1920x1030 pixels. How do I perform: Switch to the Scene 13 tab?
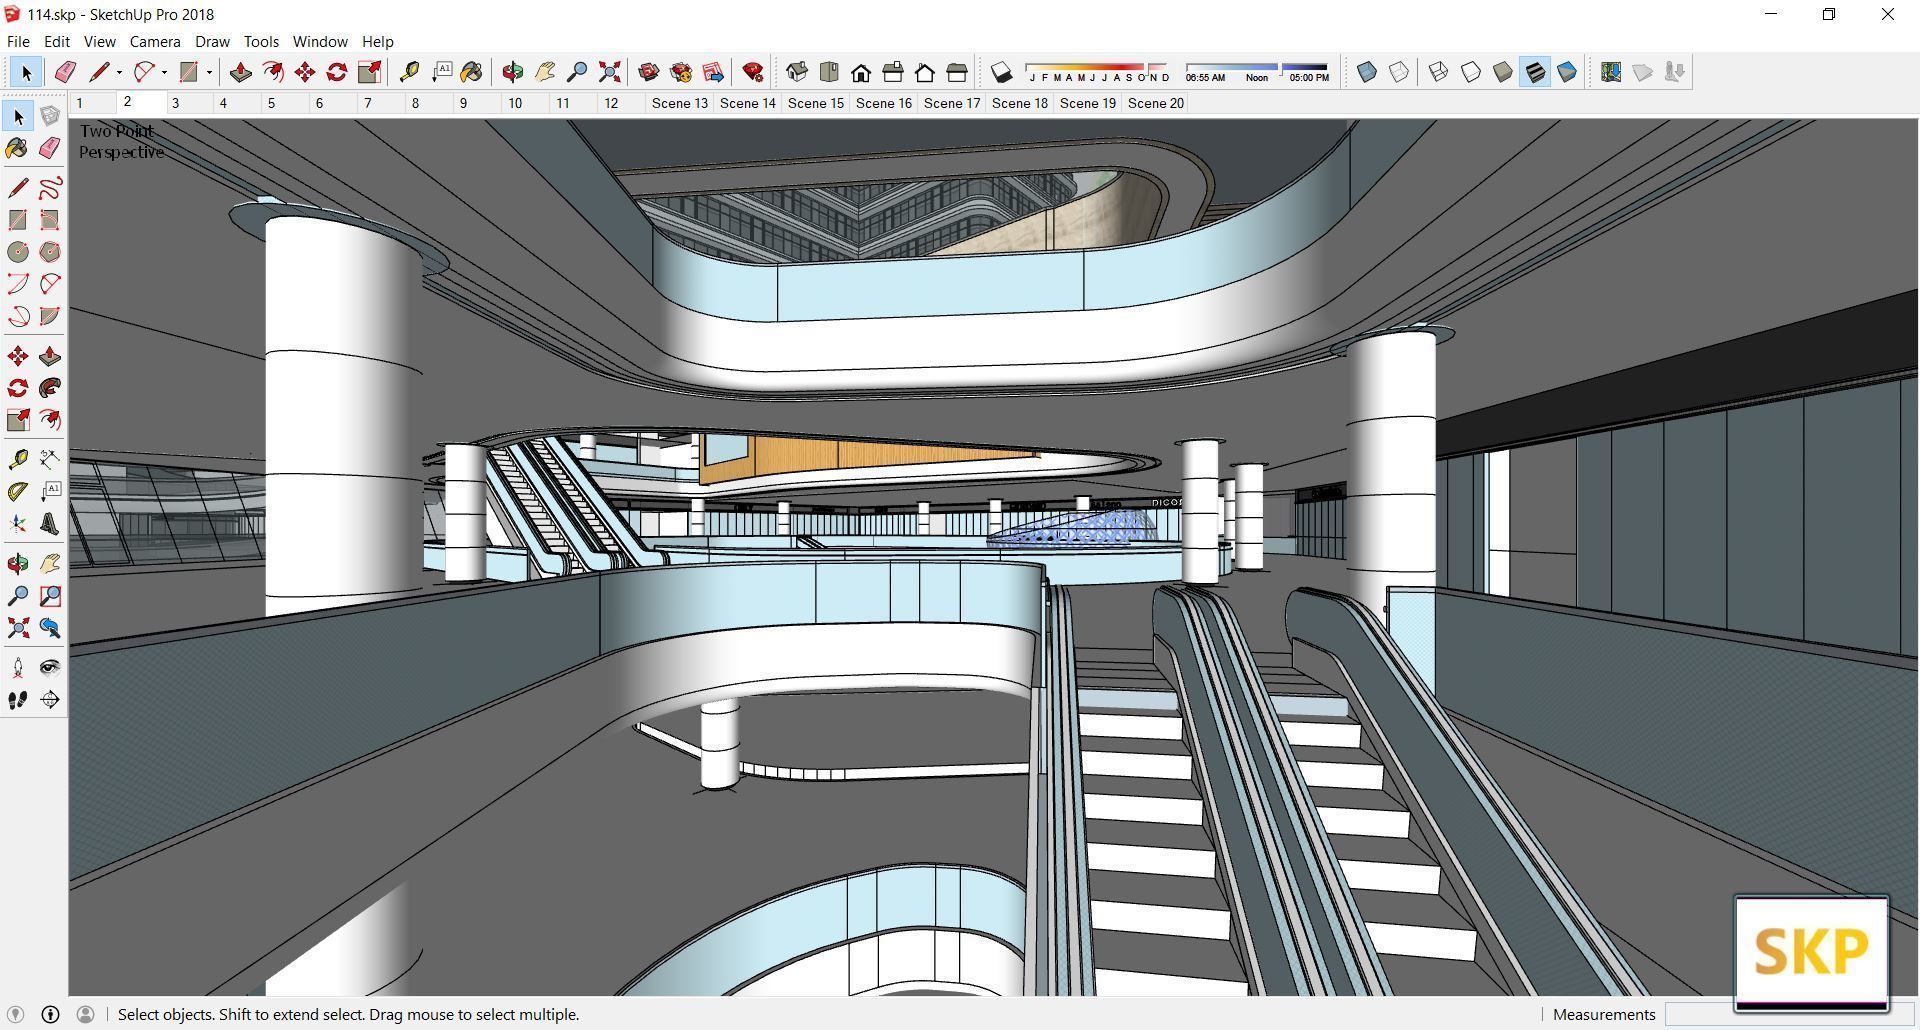click(x=680, y=103)
